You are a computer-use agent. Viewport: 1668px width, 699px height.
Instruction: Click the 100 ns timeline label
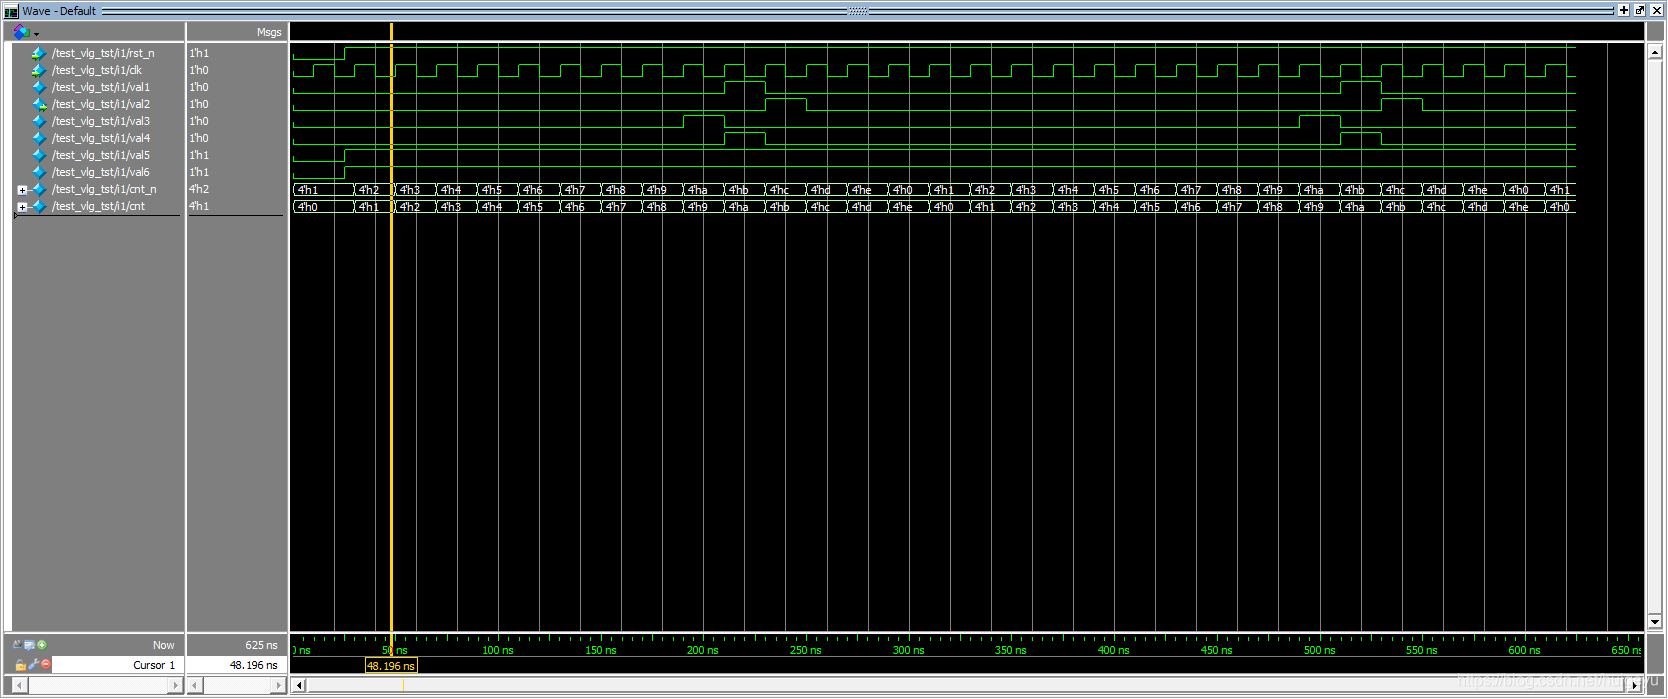(498, 650)
